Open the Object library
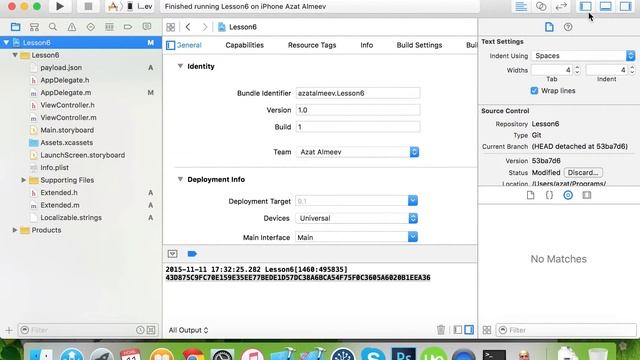Viewport: 640px width, 360px height. [568, 195]
